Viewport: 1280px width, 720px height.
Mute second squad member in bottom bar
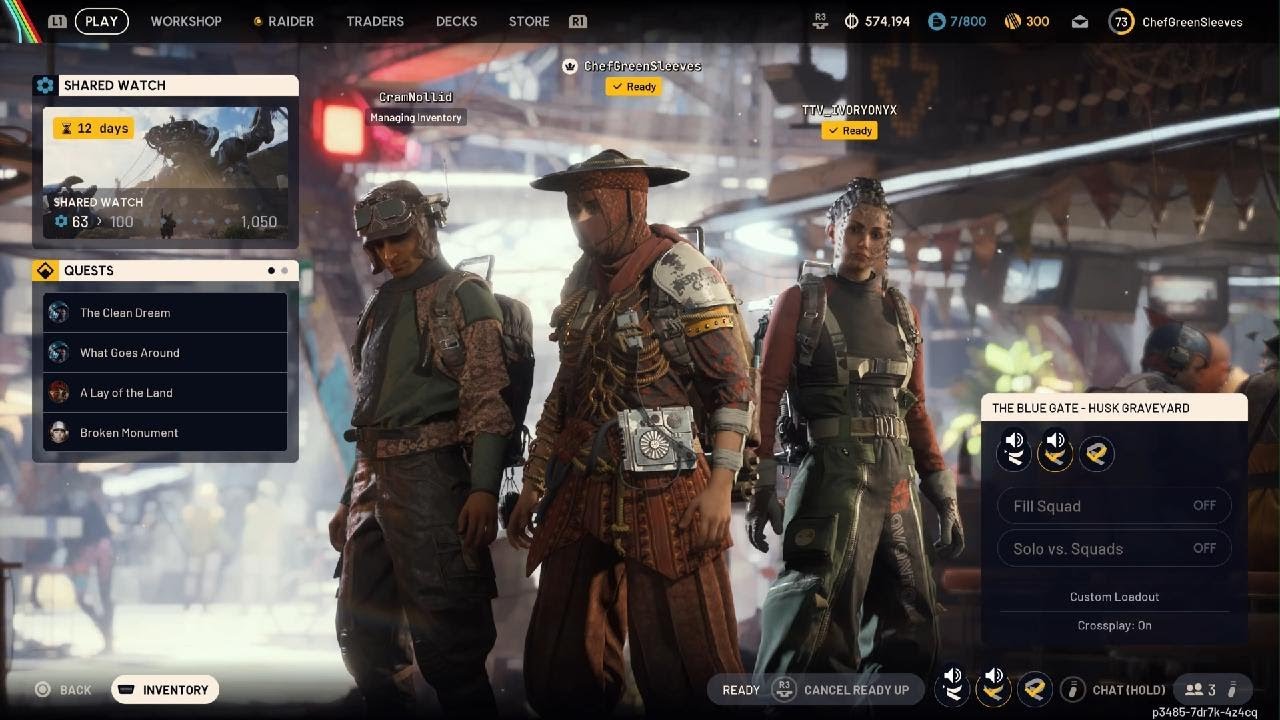coord(994,687)
